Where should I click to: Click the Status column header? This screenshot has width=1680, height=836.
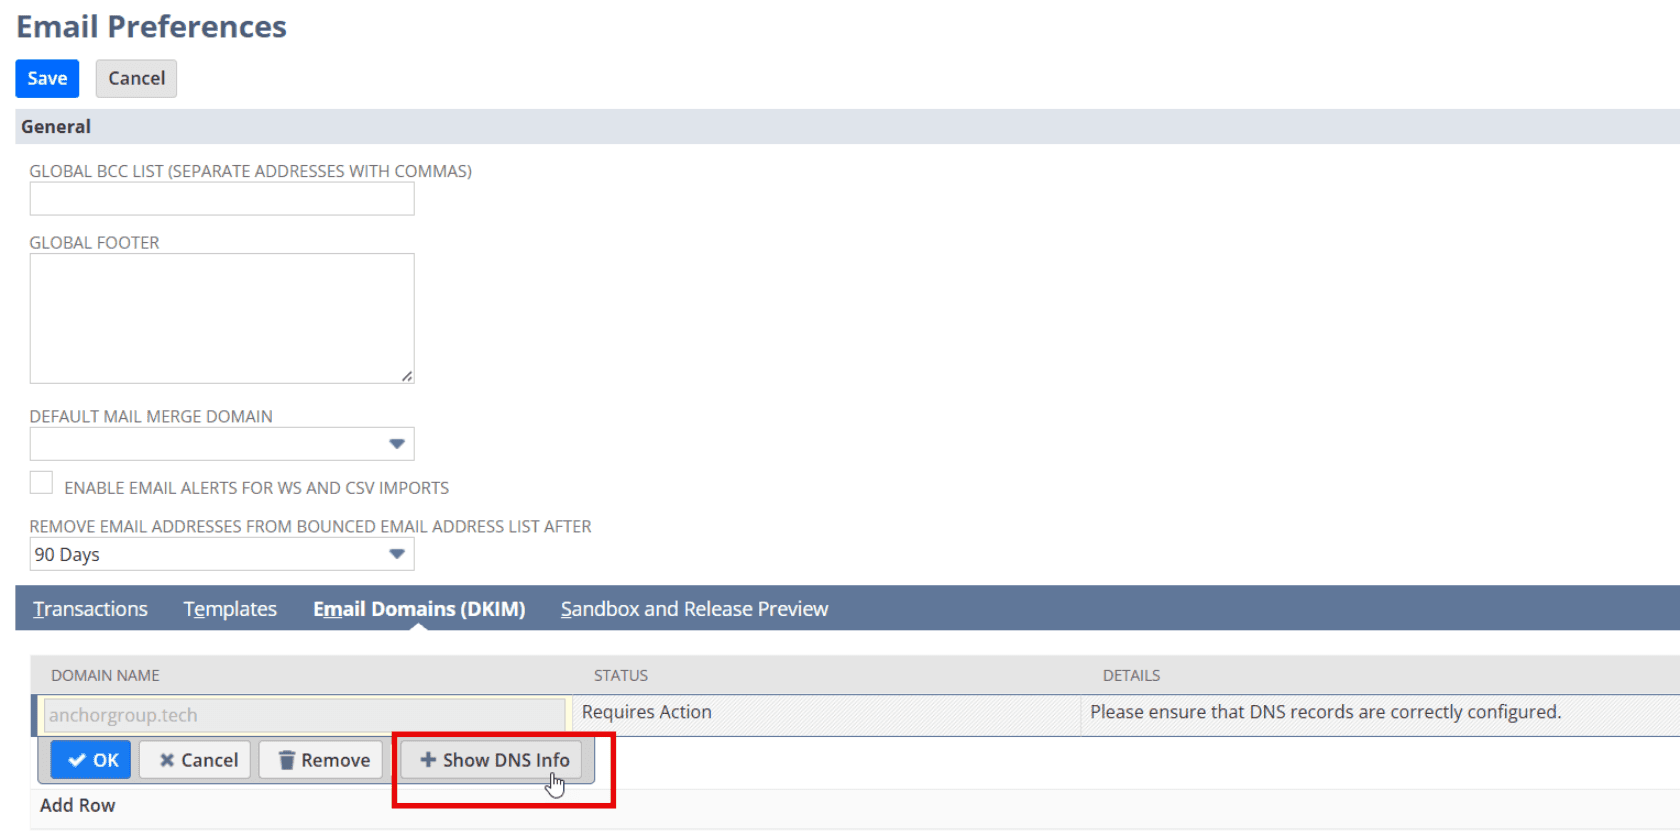(x=621, y=676)
